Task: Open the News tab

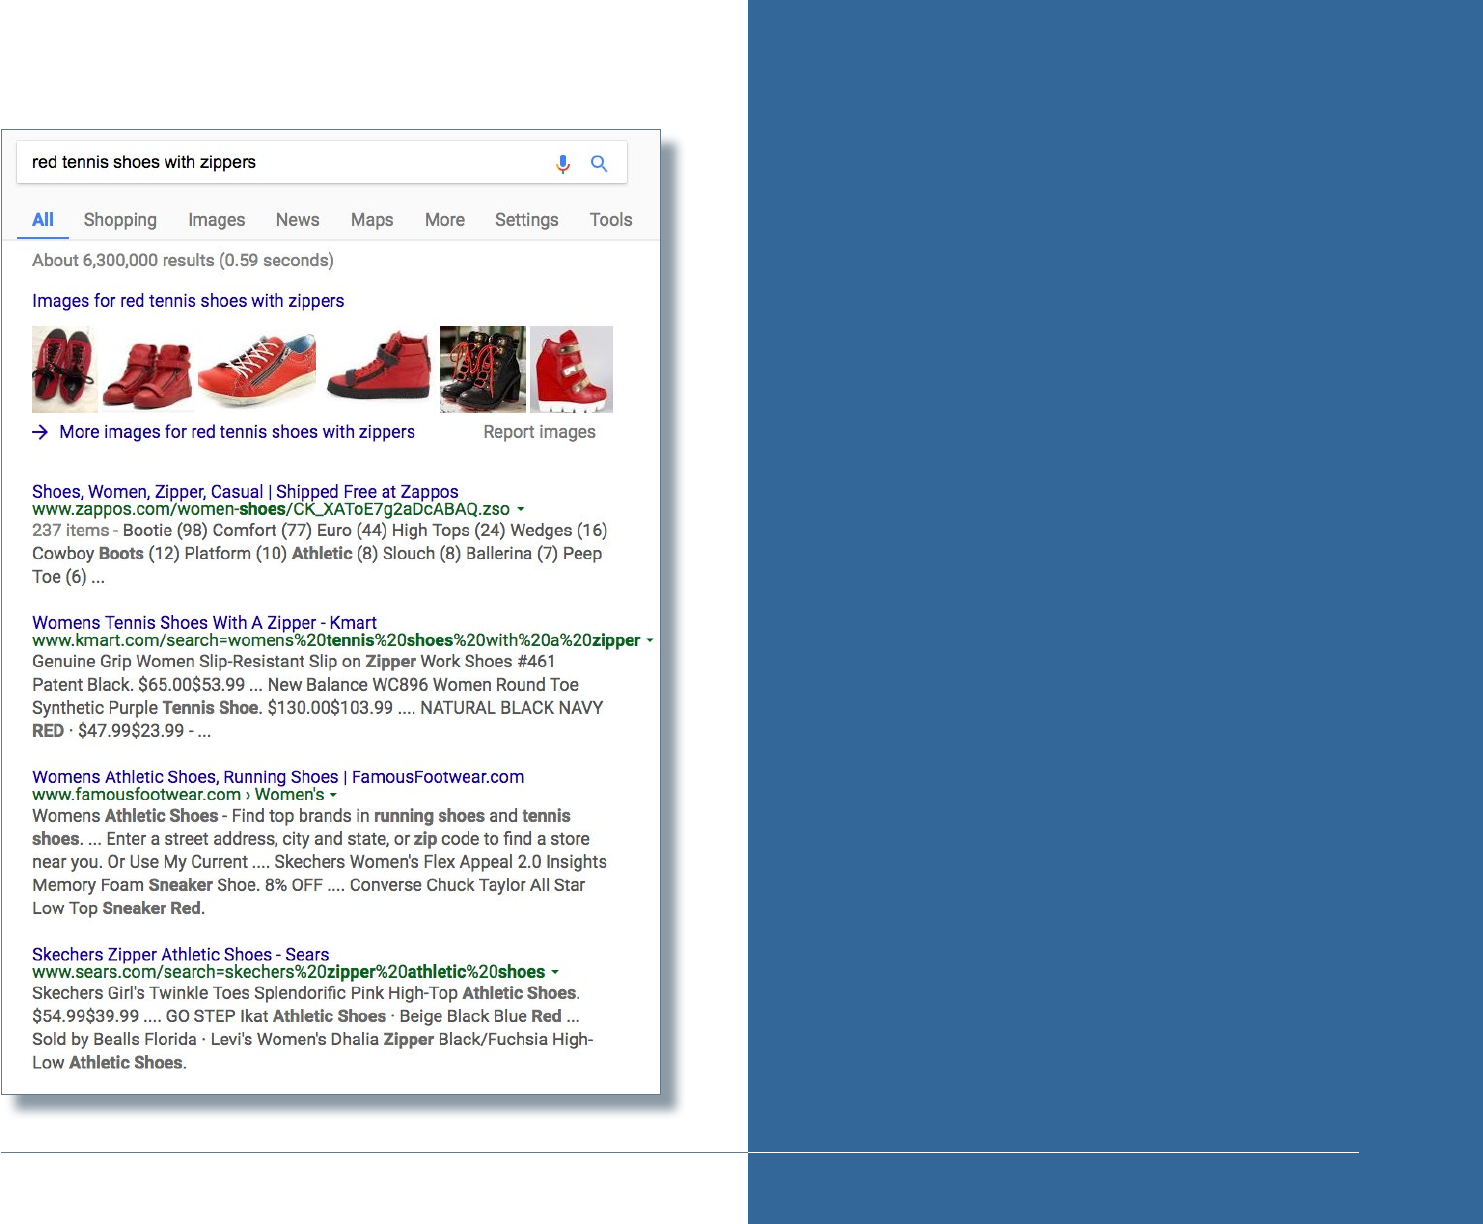Action: 298,220
